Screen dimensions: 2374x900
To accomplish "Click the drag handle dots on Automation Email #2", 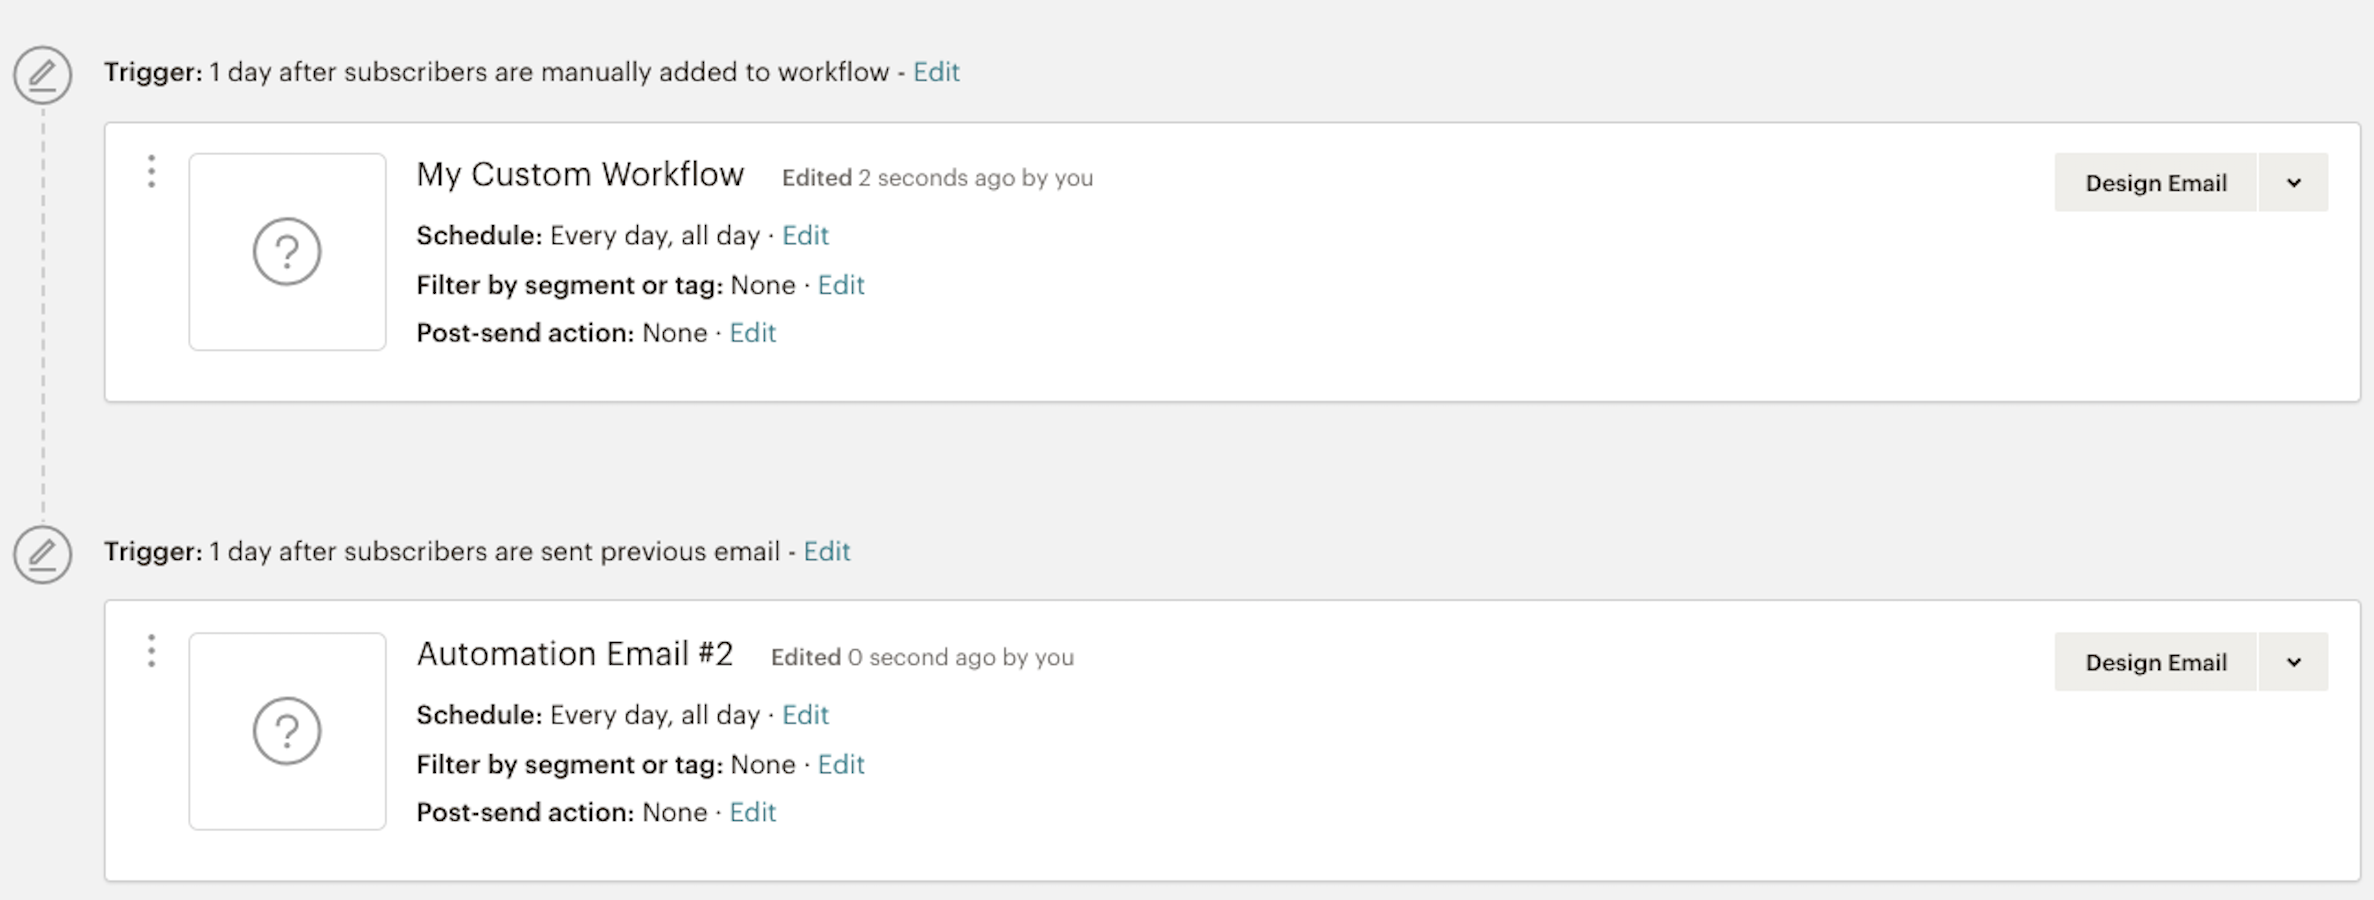I will coord(151,651).
